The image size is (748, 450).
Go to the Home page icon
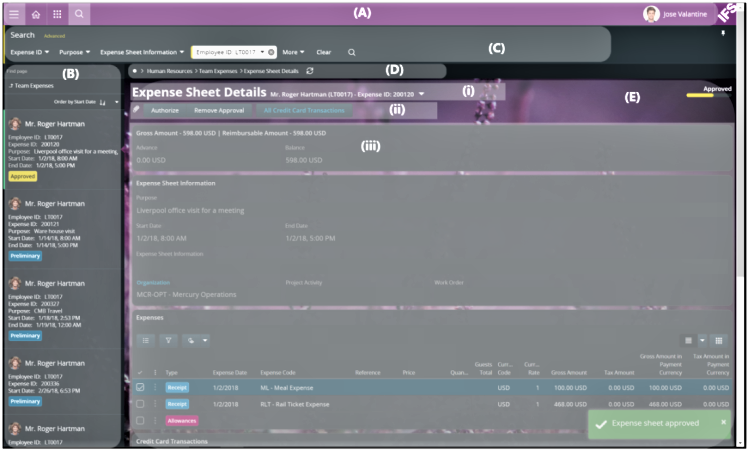(x=36, y=15)
